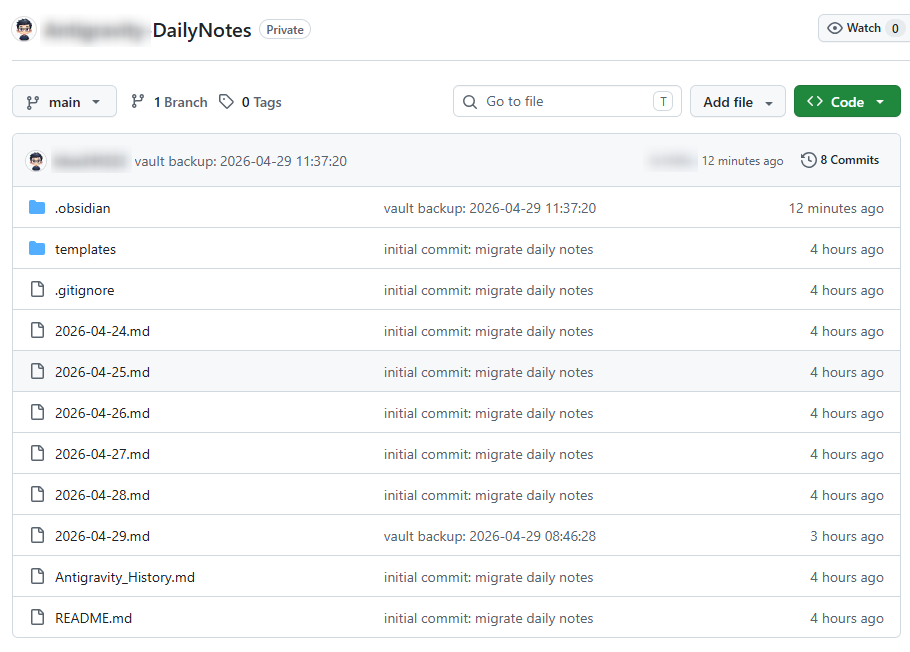The height and width of the screenshot is (652, 910).
Task: Click the branch icon beside 1 Branch
Action: pos(139,102)
